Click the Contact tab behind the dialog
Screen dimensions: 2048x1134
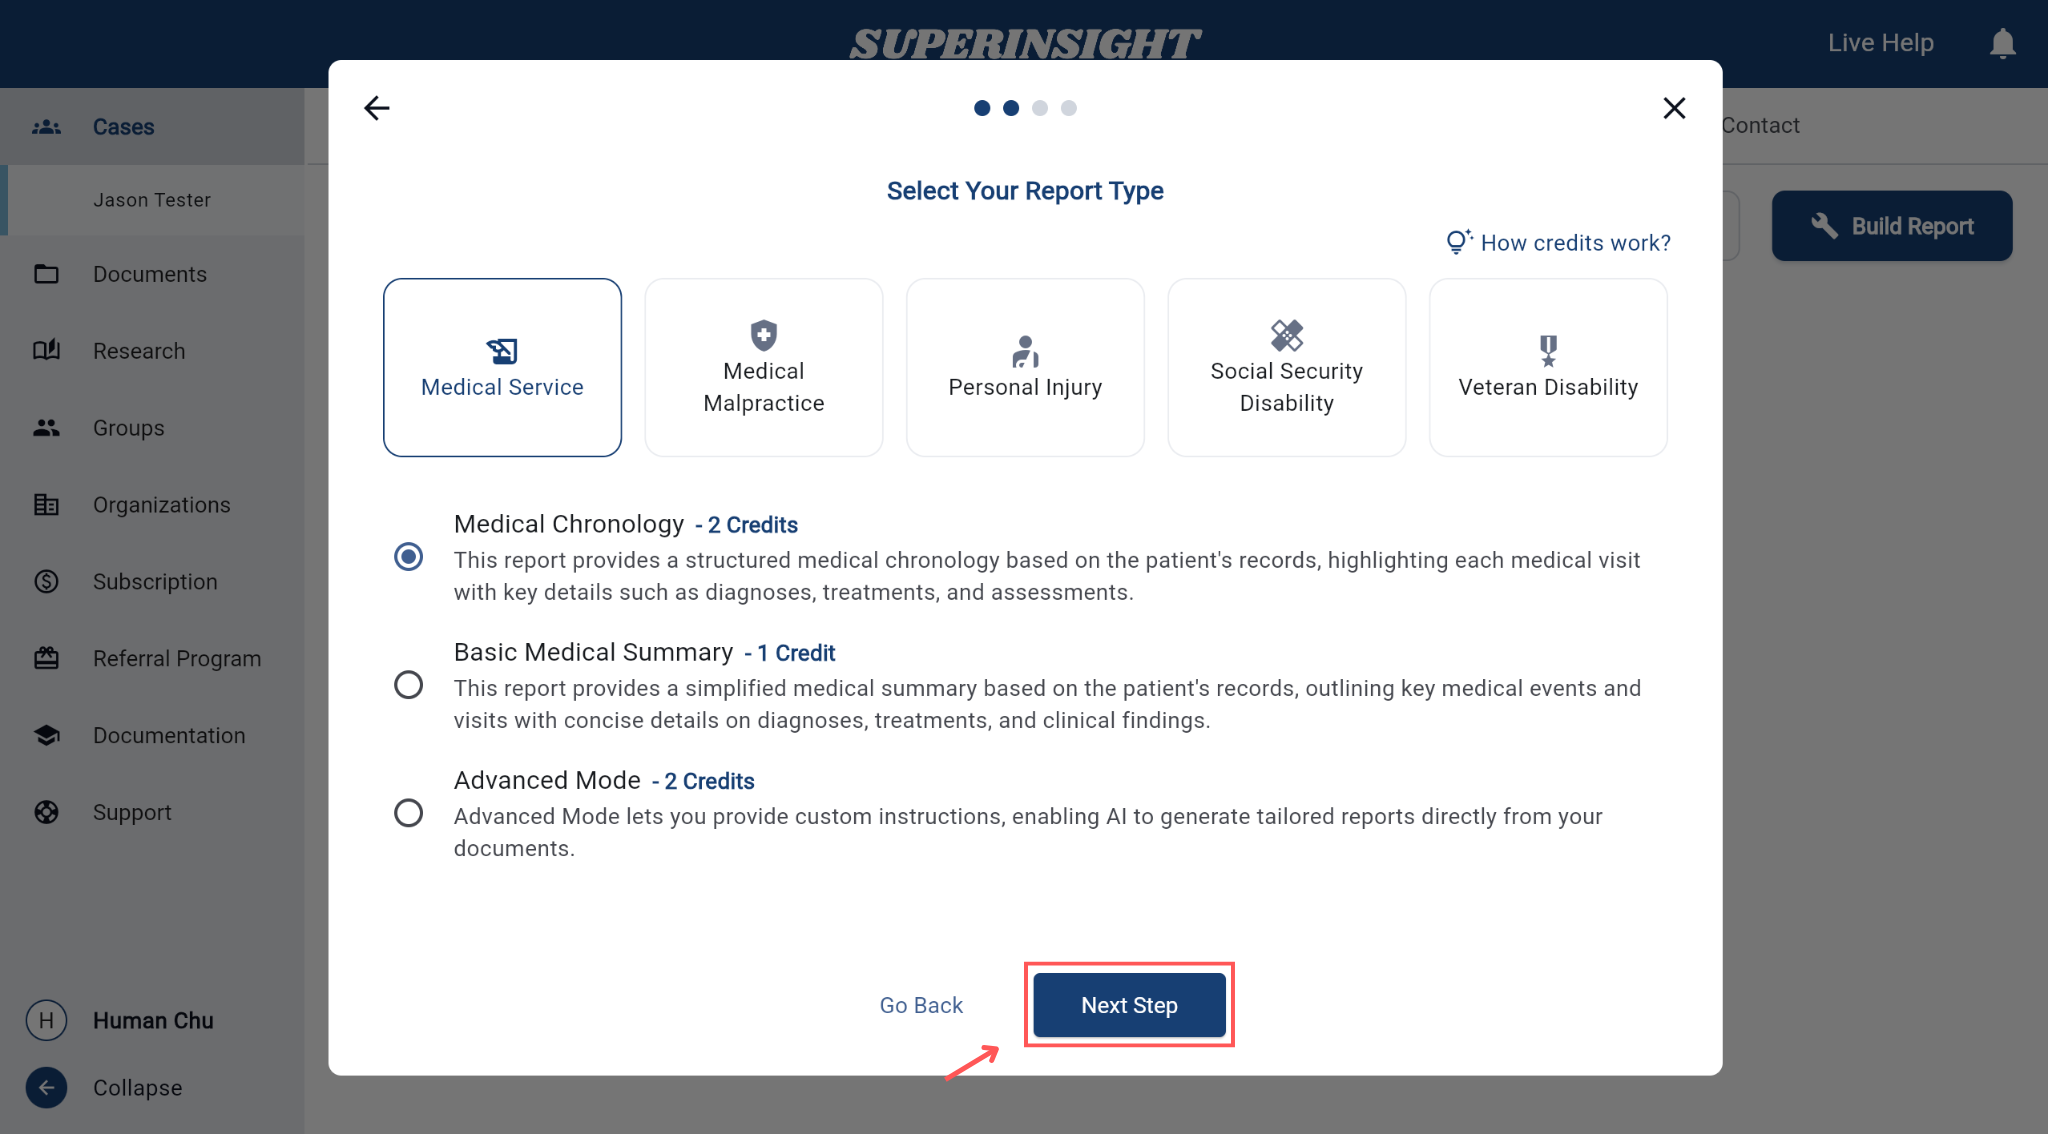click(1760, 125)
